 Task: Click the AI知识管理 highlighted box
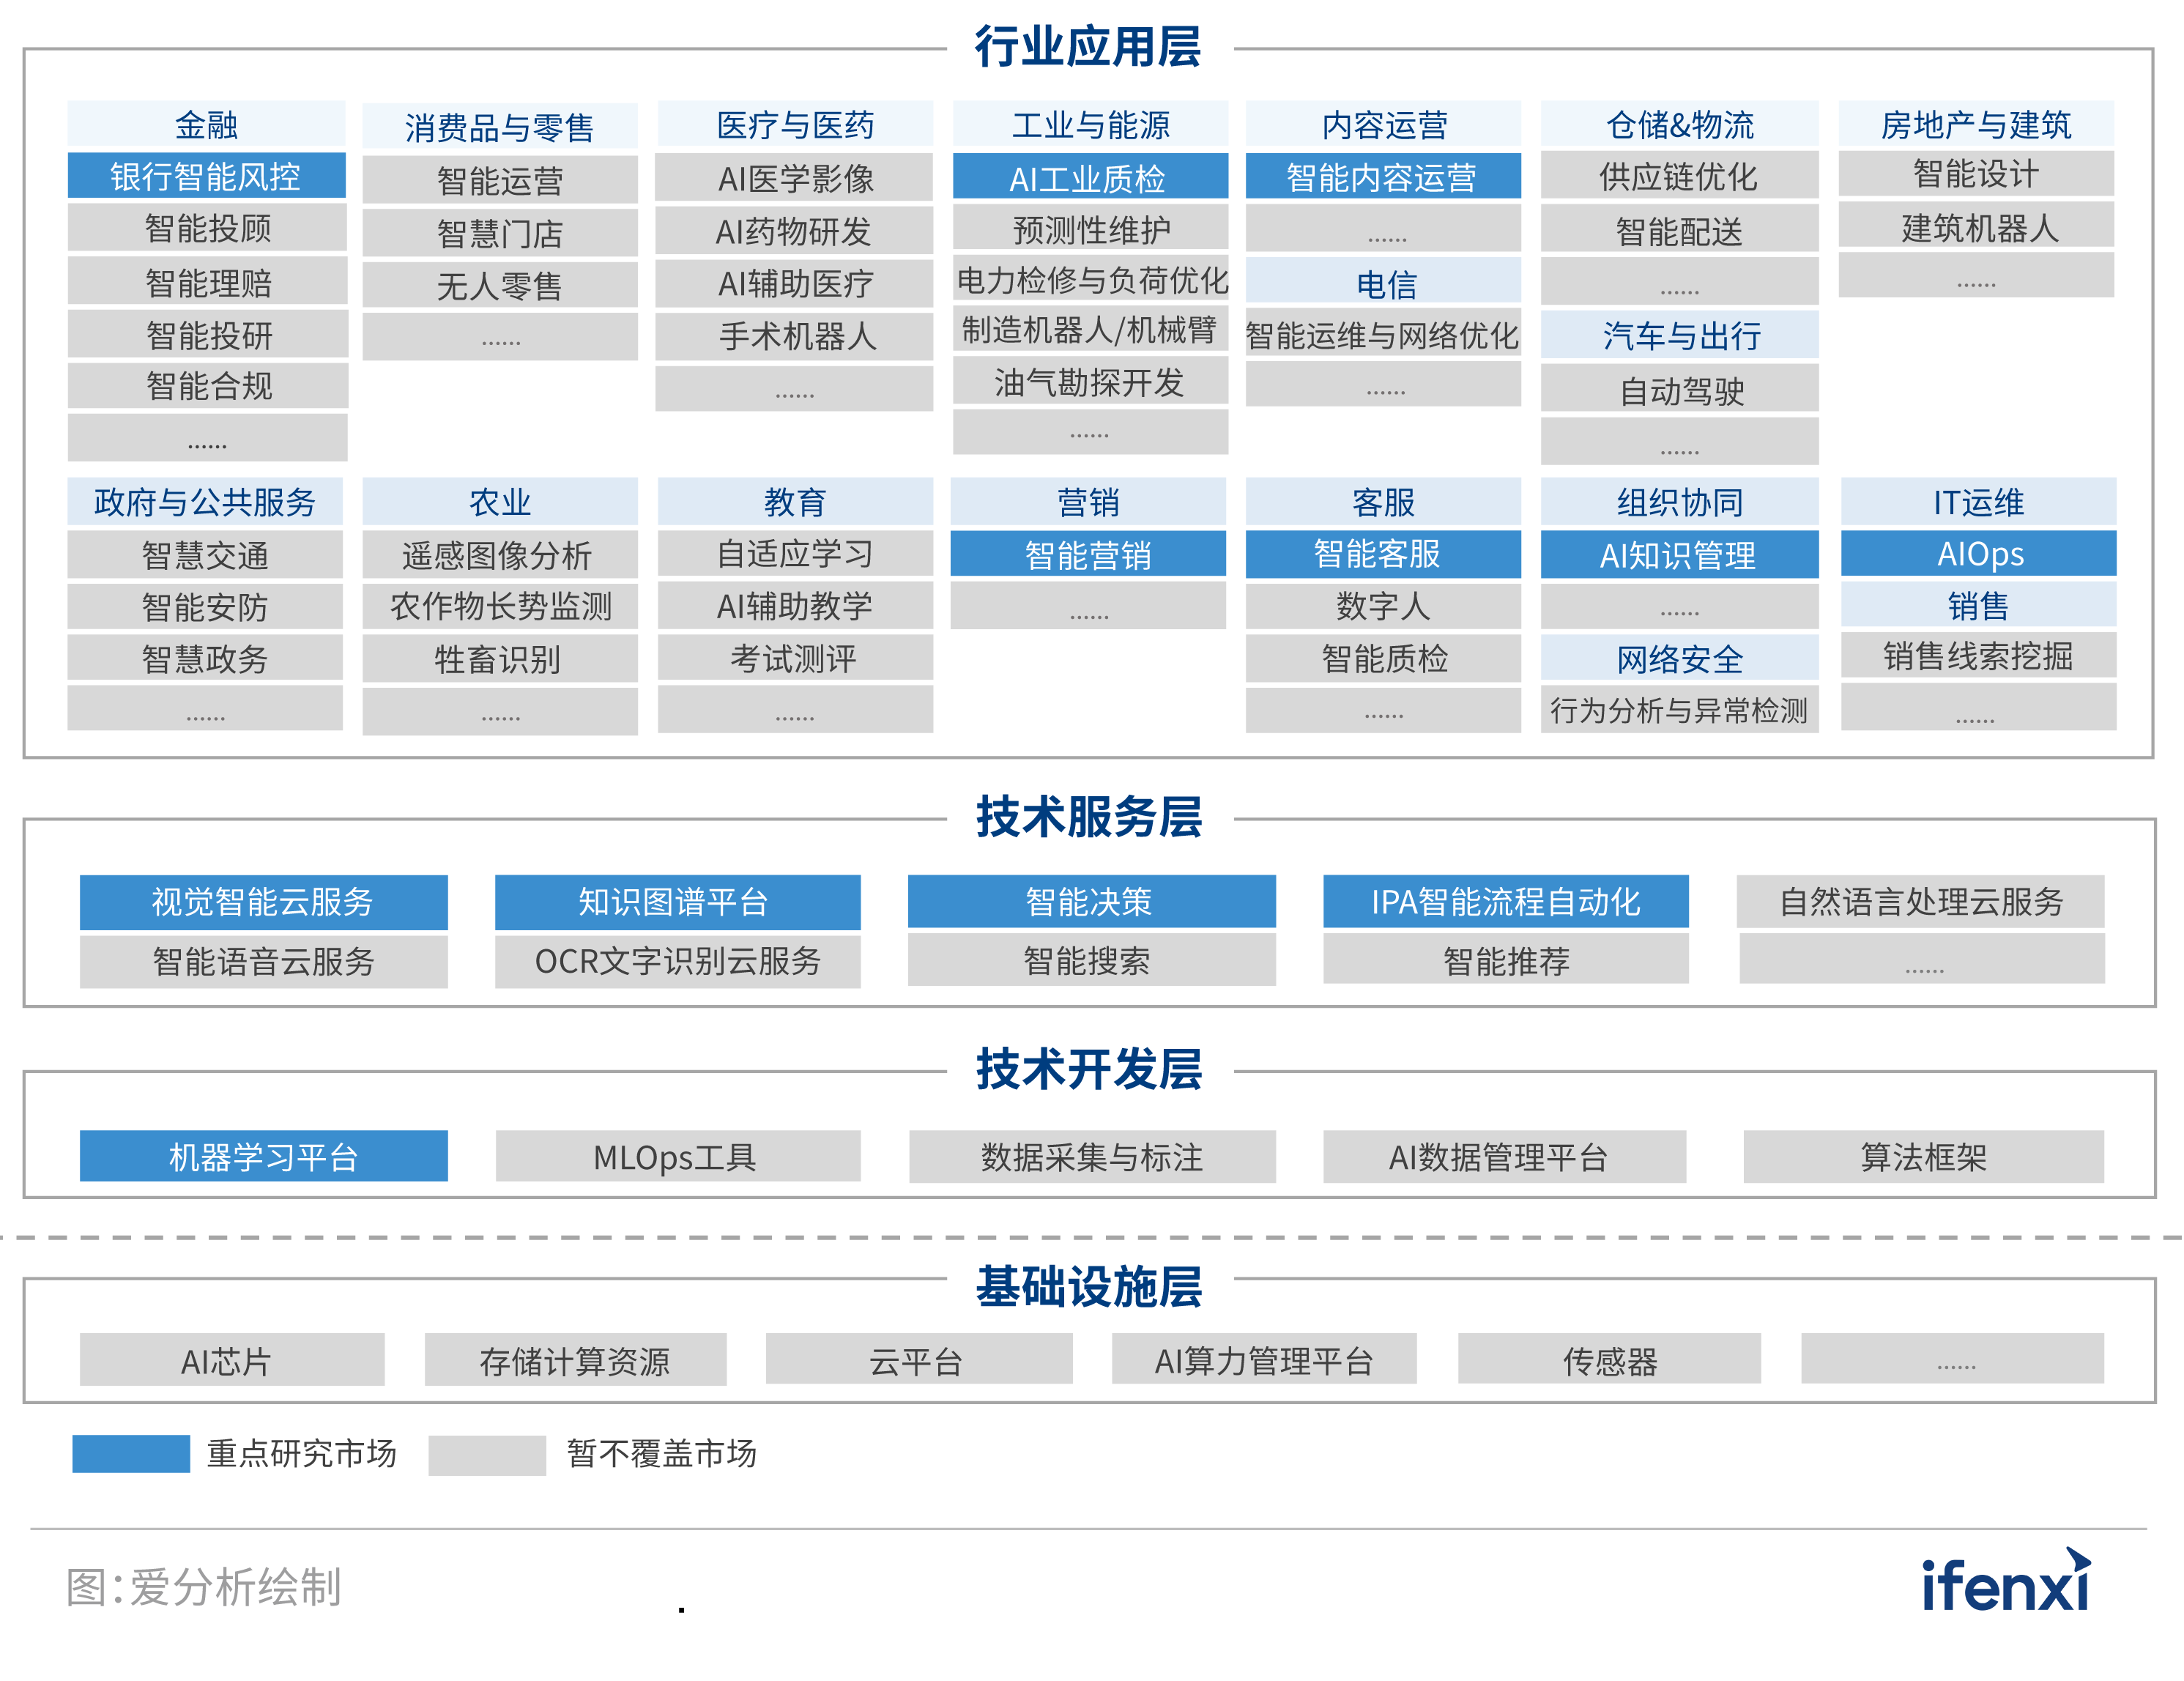click(1679, 554)
